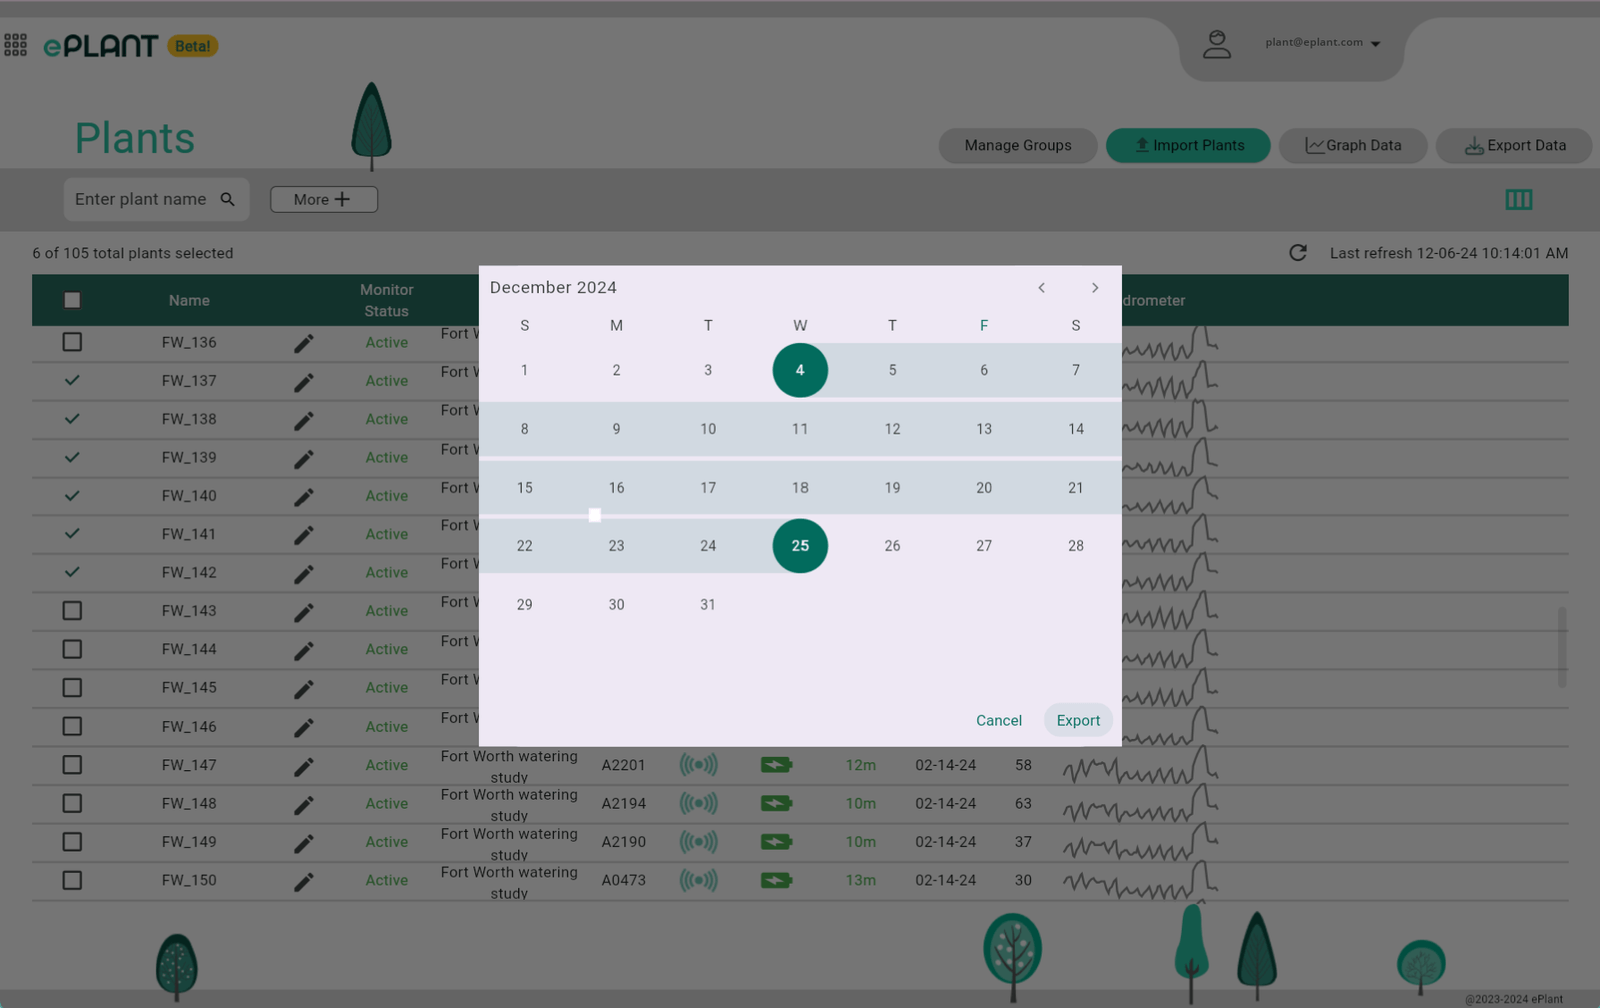Click the user profile avatar icon
1600x1008 pixels.
point(1216,43)
